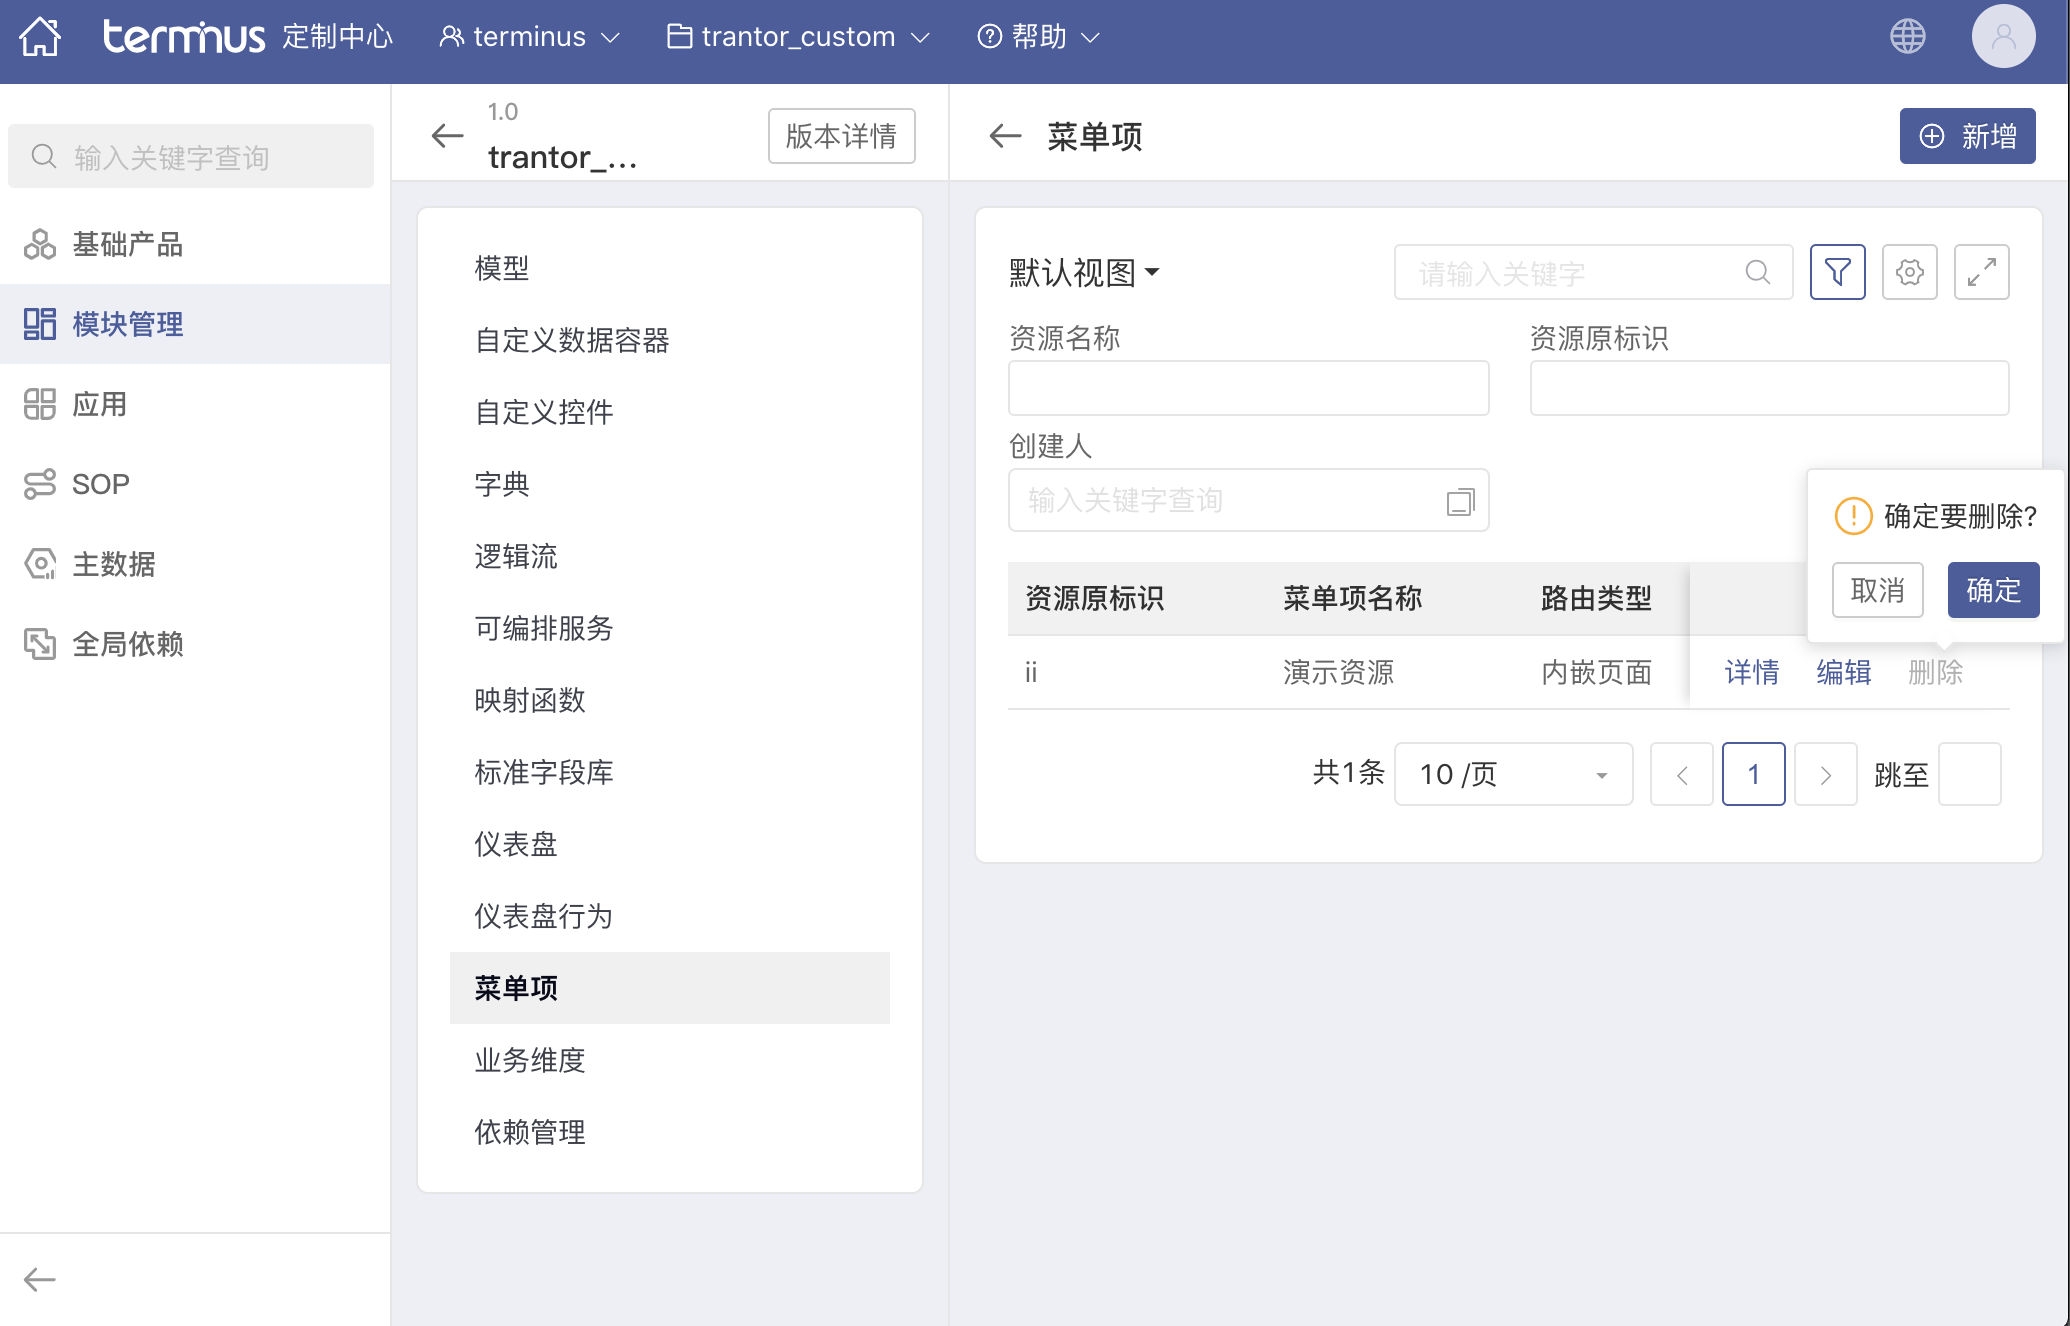Open the language globe icon
The height and width of the screenshot is (1326, 2070).
[1907, 37]
